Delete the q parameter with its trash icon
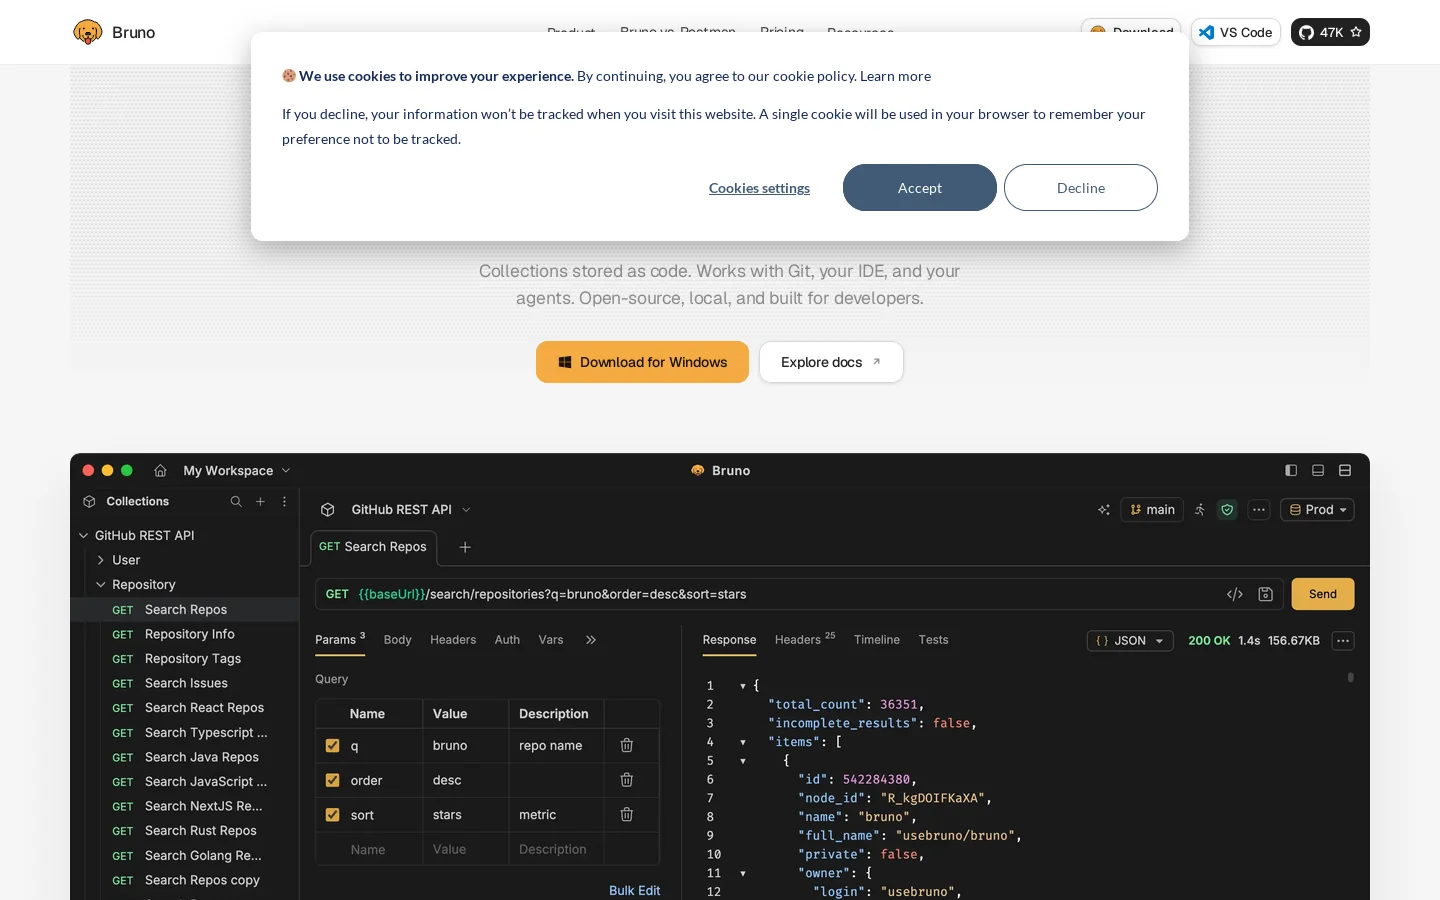Viewport: 1440px width, 900px height. point(627,745)
